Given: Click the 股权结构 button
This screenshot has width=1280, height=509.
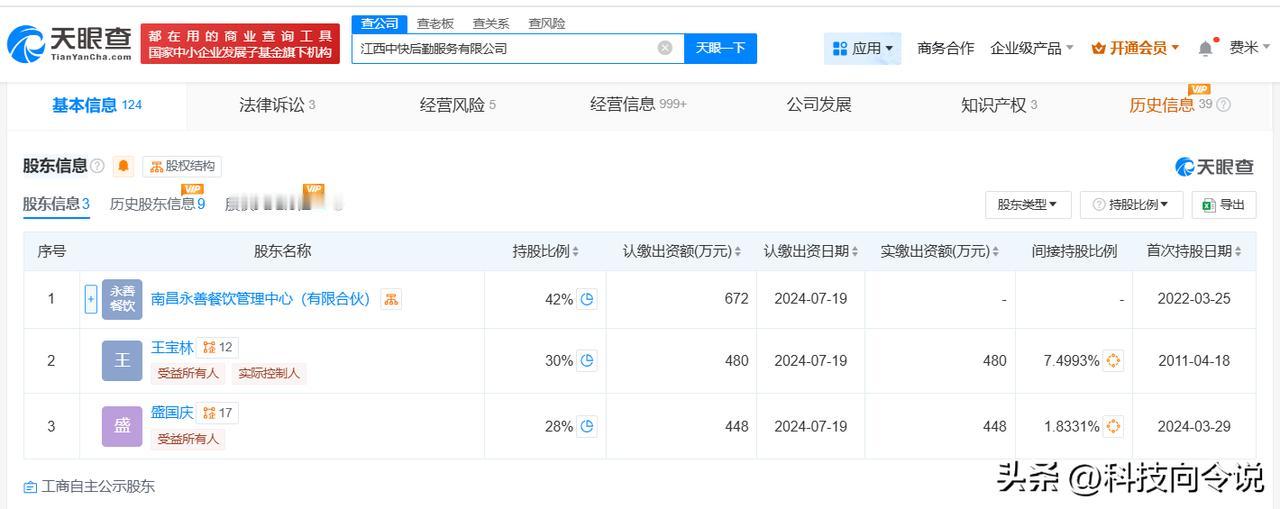Looking at the screenshot, I should pos(182,166).
